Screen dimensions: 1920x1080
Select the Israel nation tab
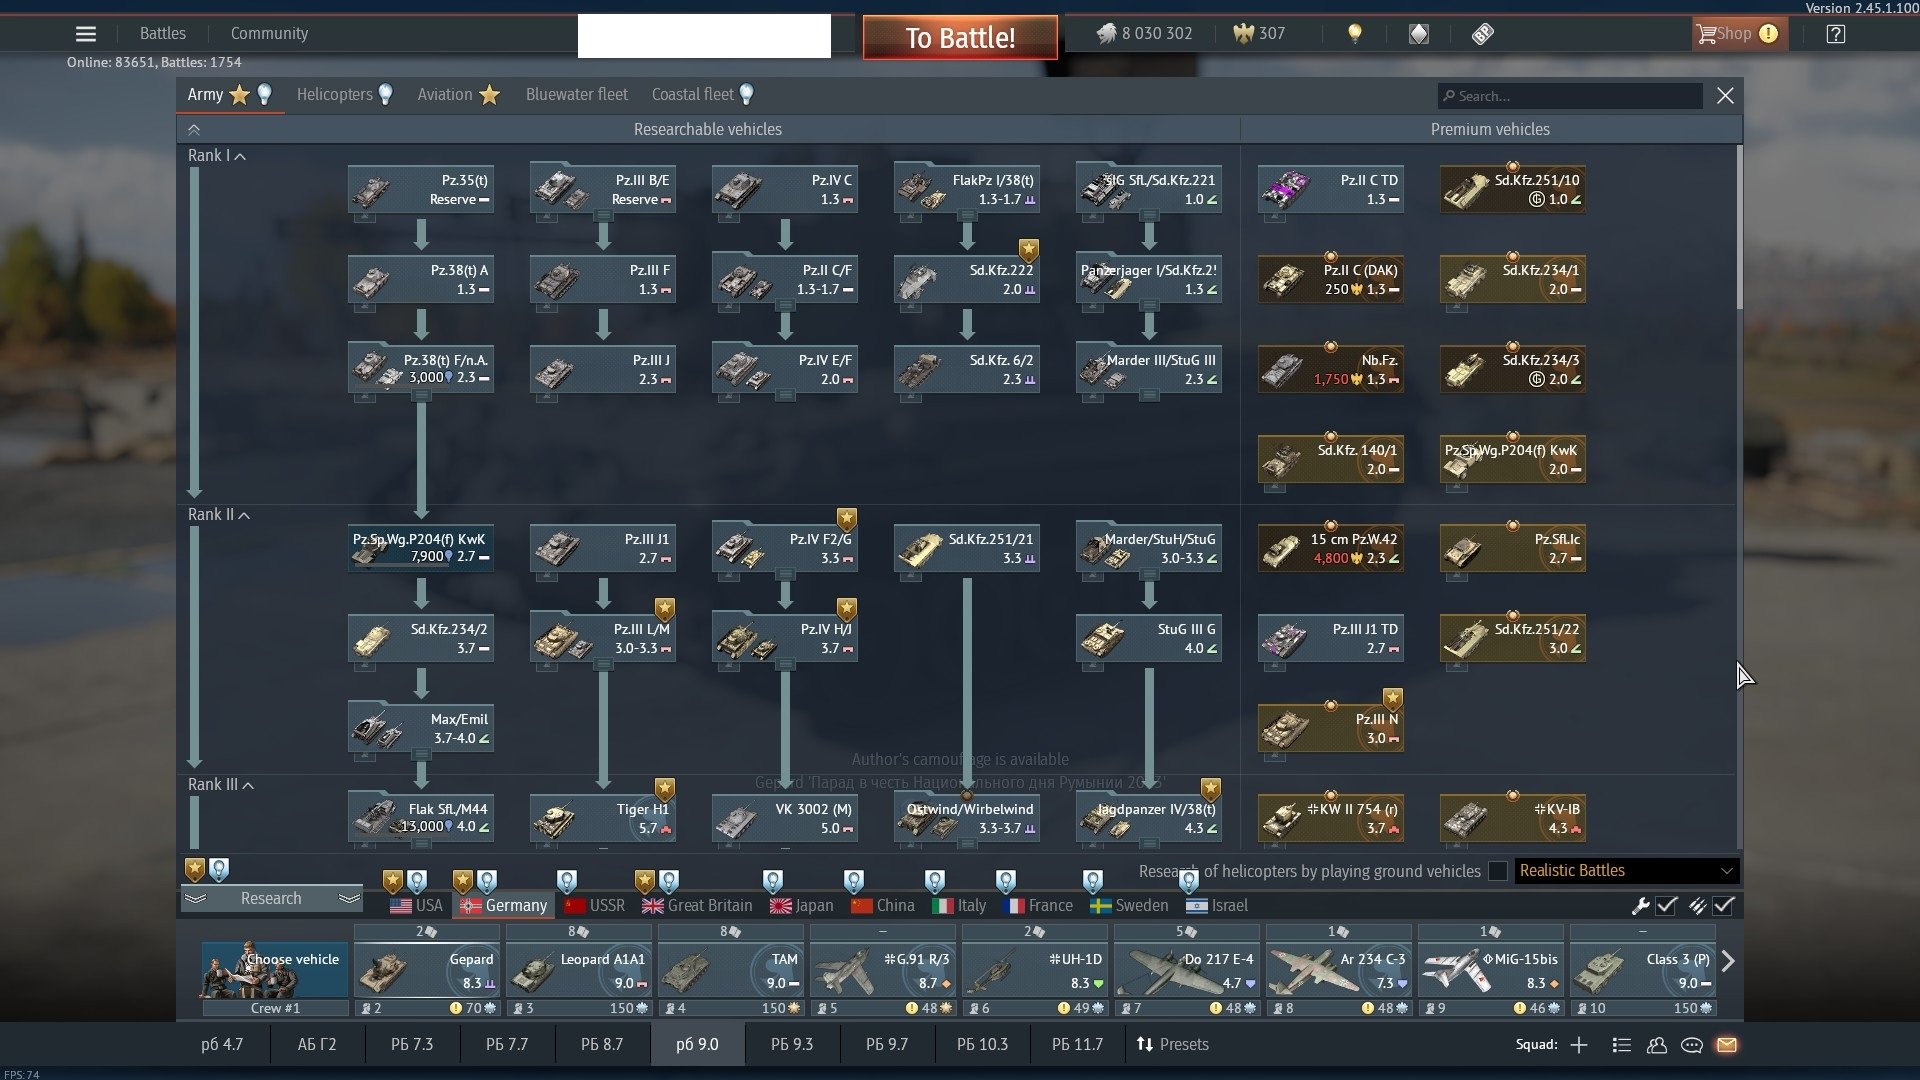[1217, 906]
